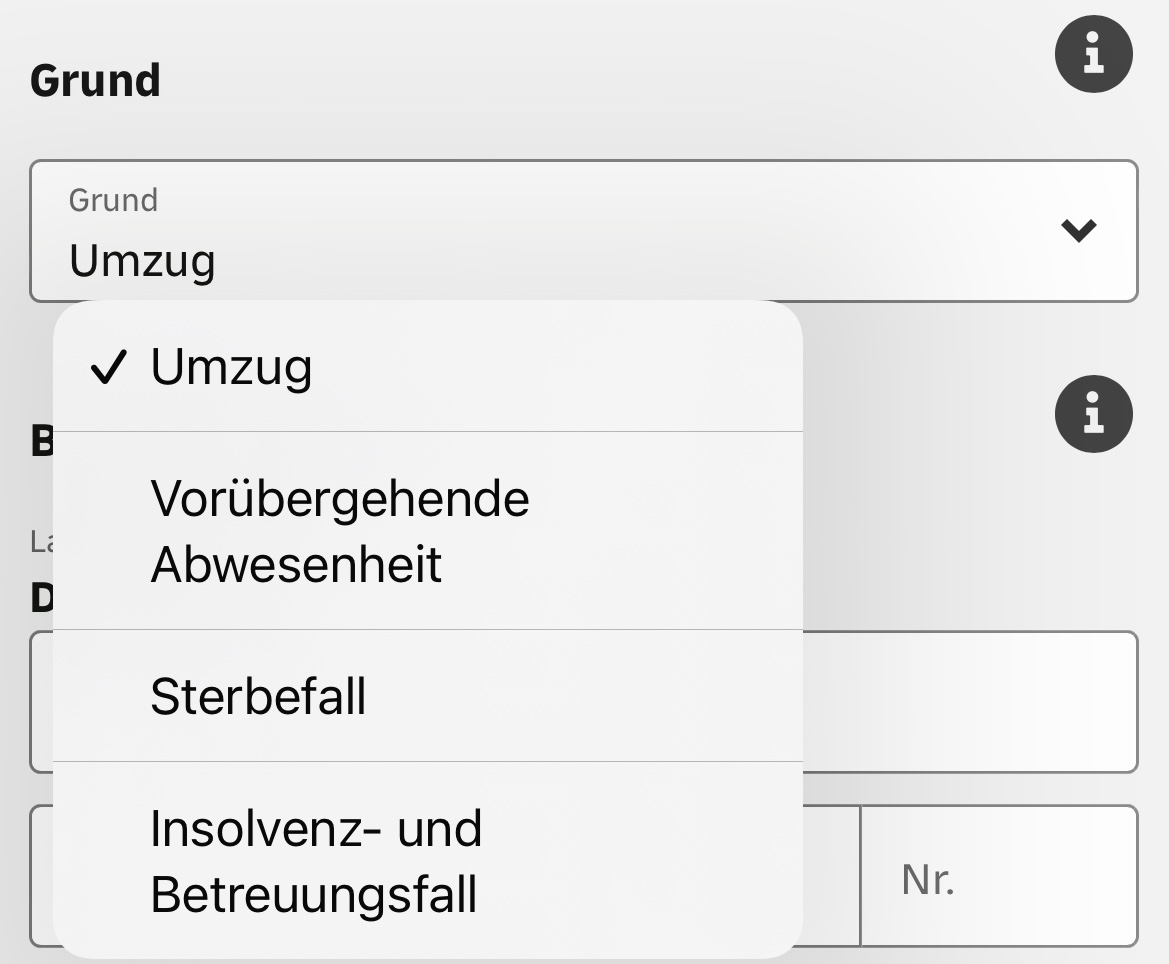This screenshot has height=964, width=1169.
Task: Select Sterbefall as the reason
Action: tap(428, 696)
